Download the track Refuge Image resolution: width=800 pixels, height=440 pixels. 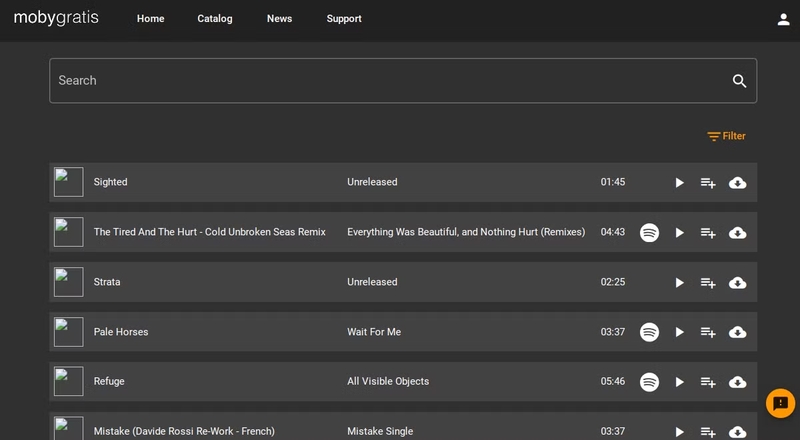coord(738,382)
